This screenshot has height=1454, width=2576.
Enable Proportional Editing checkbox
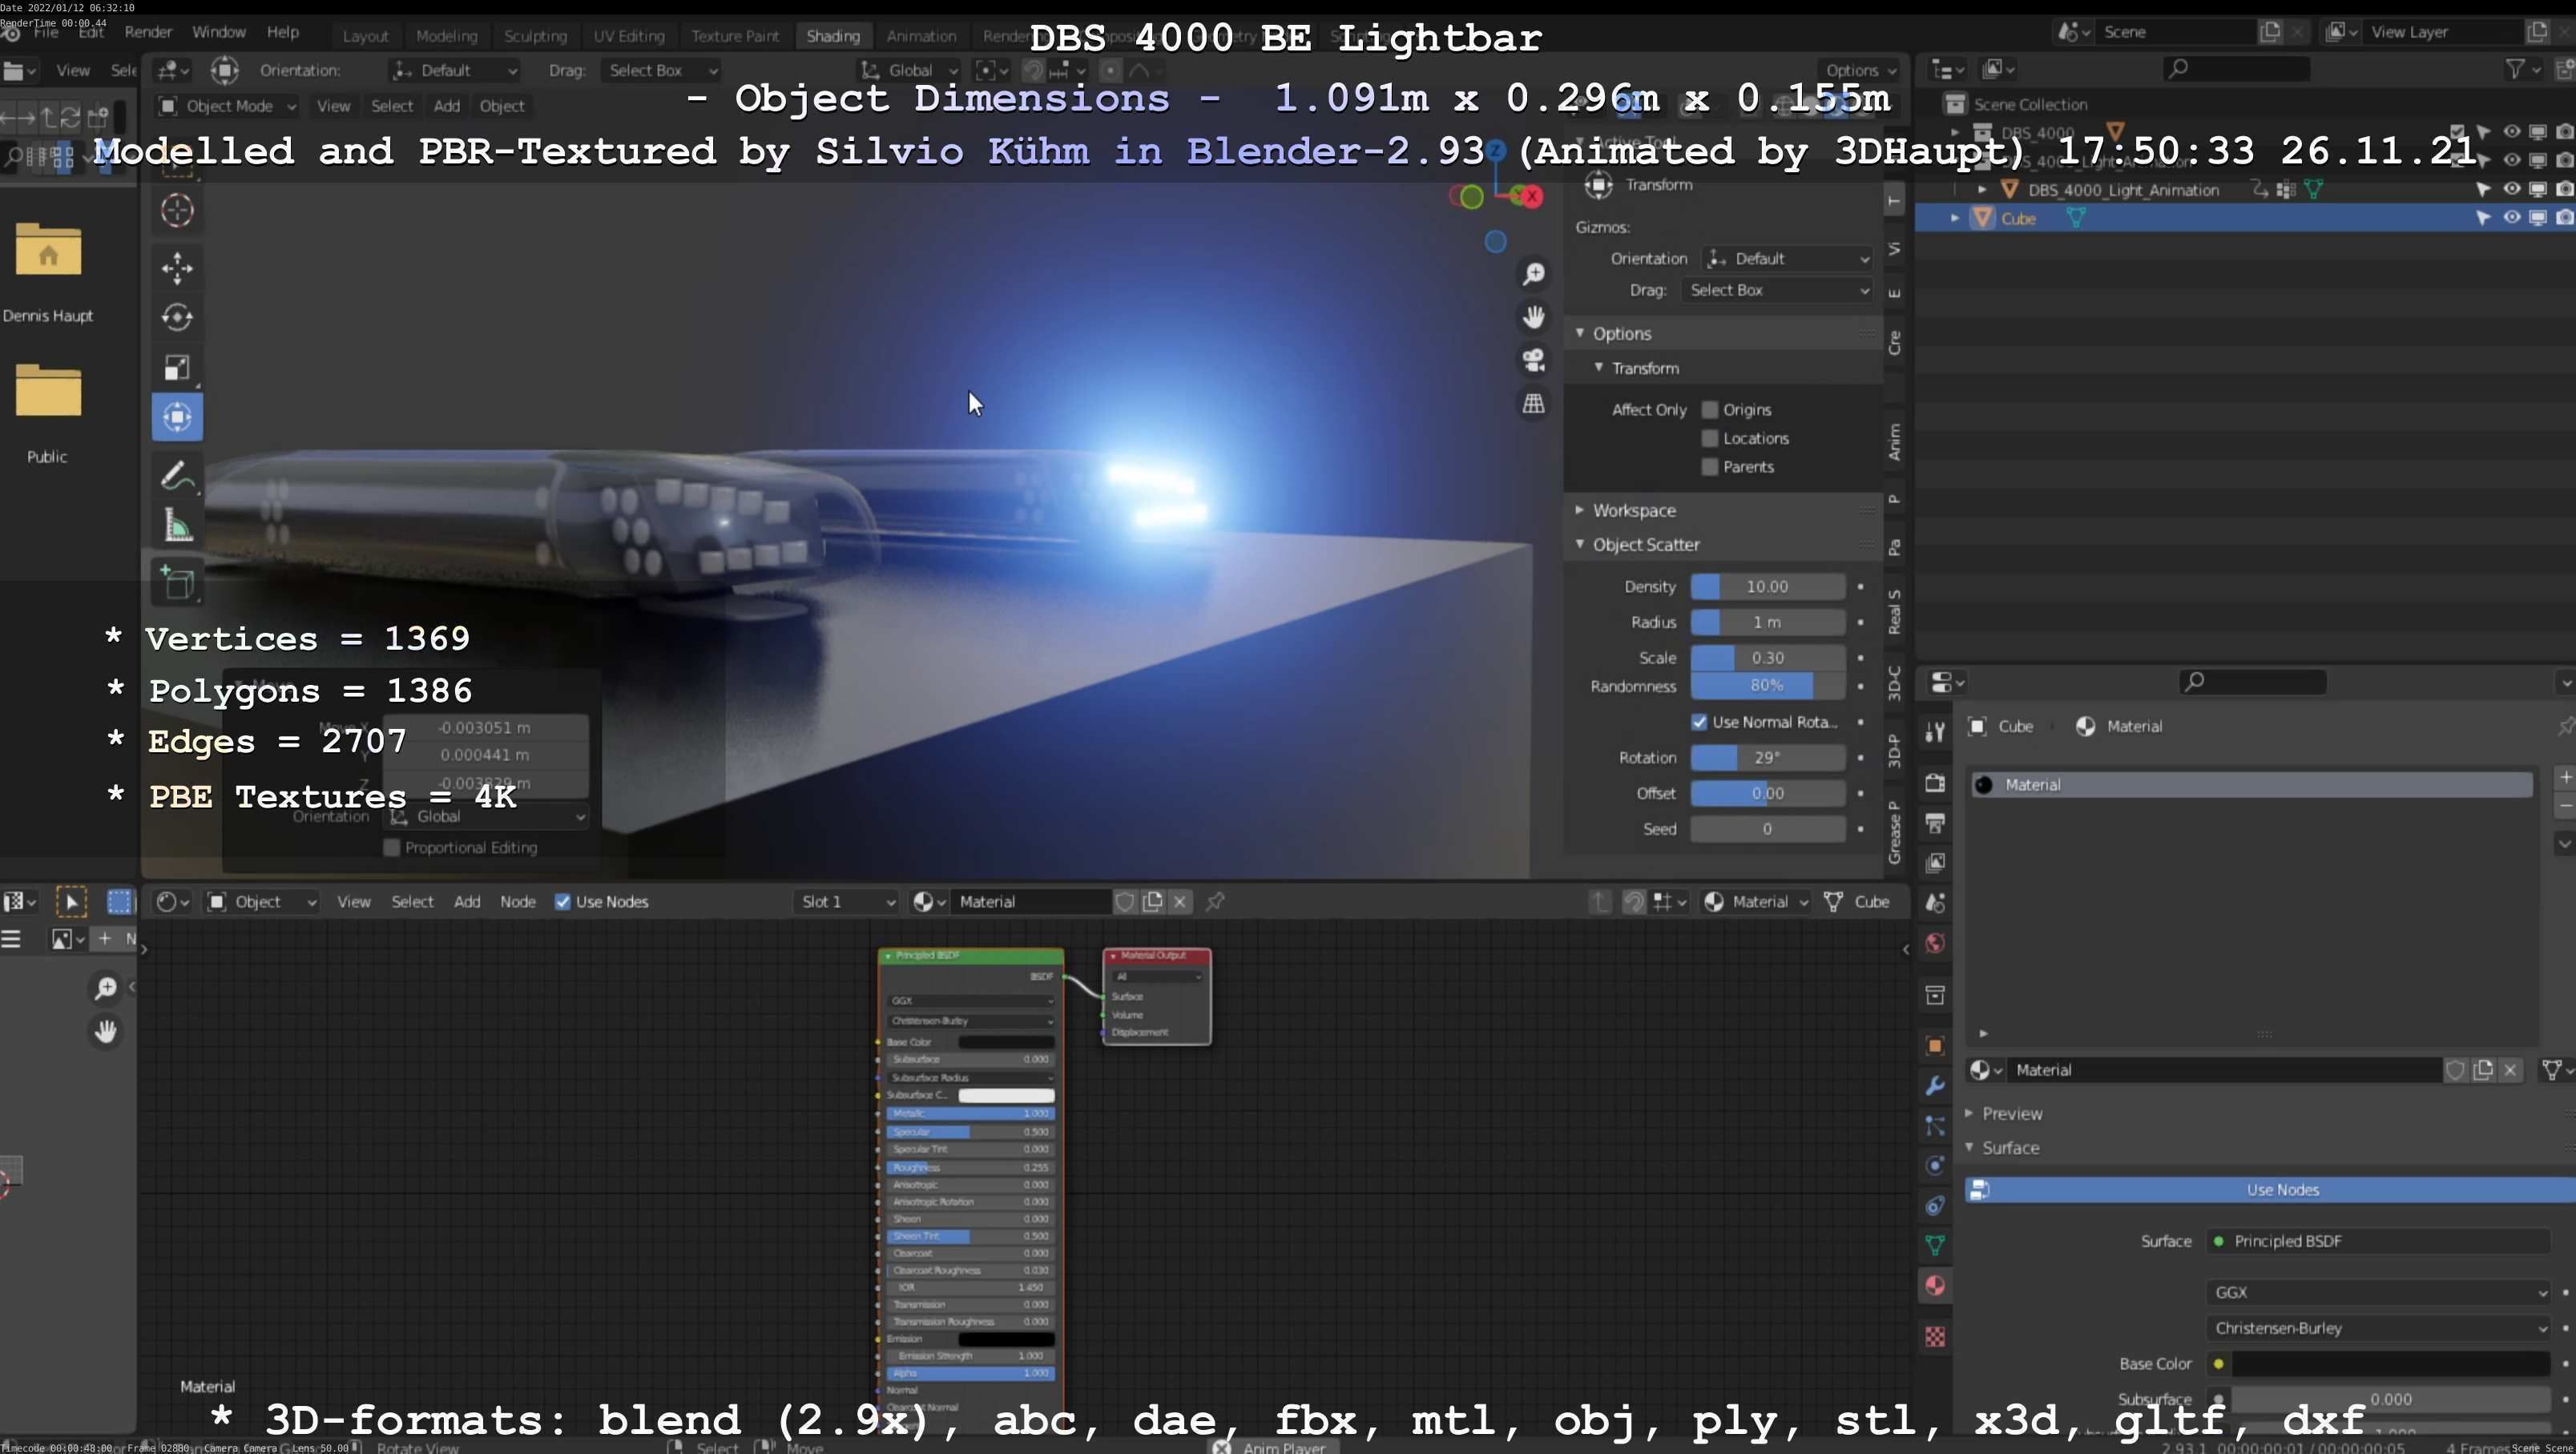(x=392, y=848)
